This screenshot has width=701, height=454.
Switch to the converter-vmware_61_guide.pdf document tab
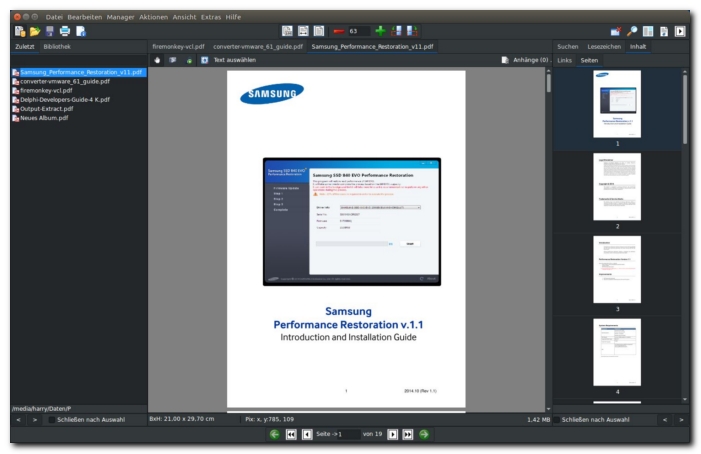258,46
